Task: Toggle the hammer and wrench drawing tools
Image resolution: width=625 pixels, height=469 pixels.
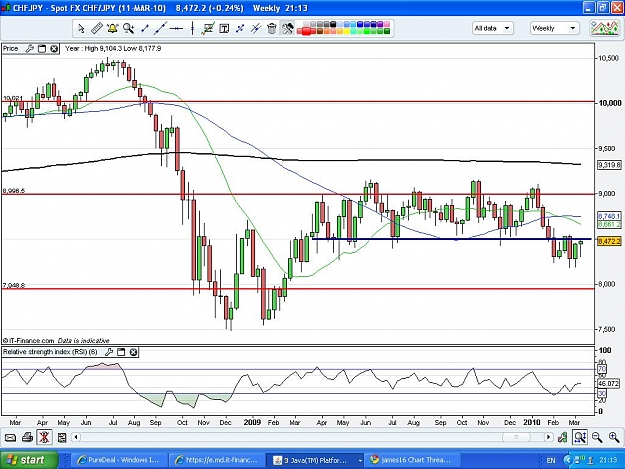Action: [x=287, y=28]
